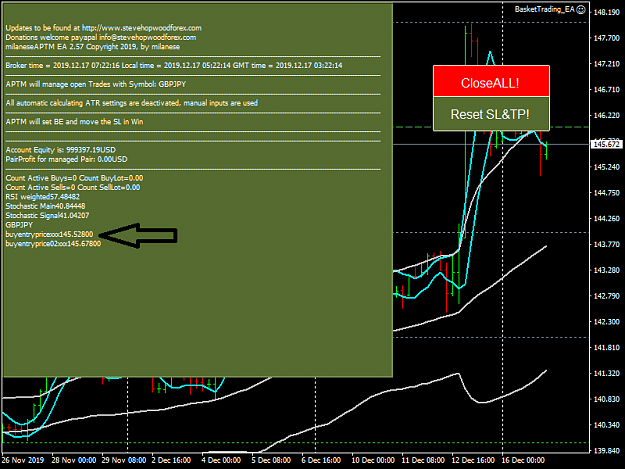Screen dimensions: 625x469
Task: Click the 145.240 price scale label
Action: coord(606,167)
